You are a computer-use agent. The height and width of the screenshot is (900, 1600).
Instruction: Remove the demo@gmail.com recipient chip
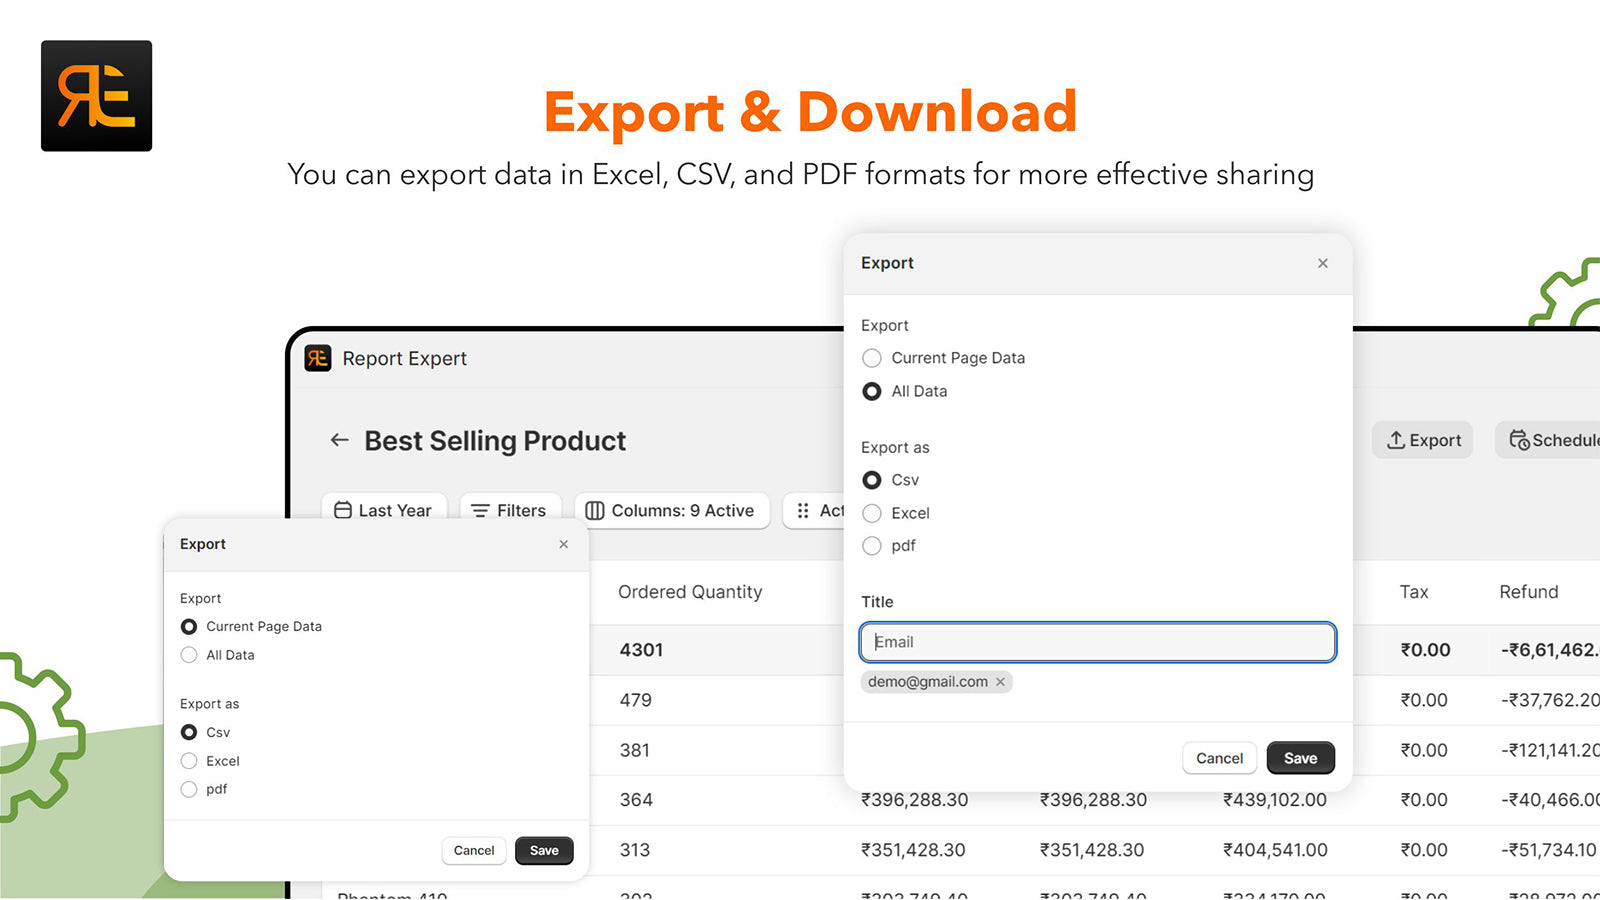point(1000,681)
